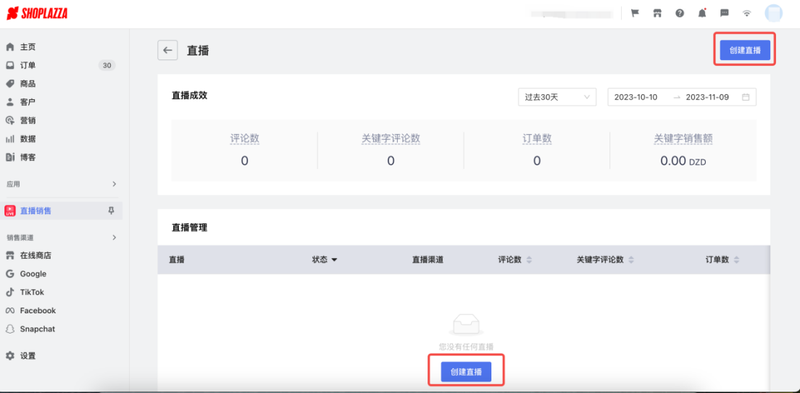This screenshot has width=800, height=393.
Task: Click 创建直播 button in empty list
Action: (466, 372)
